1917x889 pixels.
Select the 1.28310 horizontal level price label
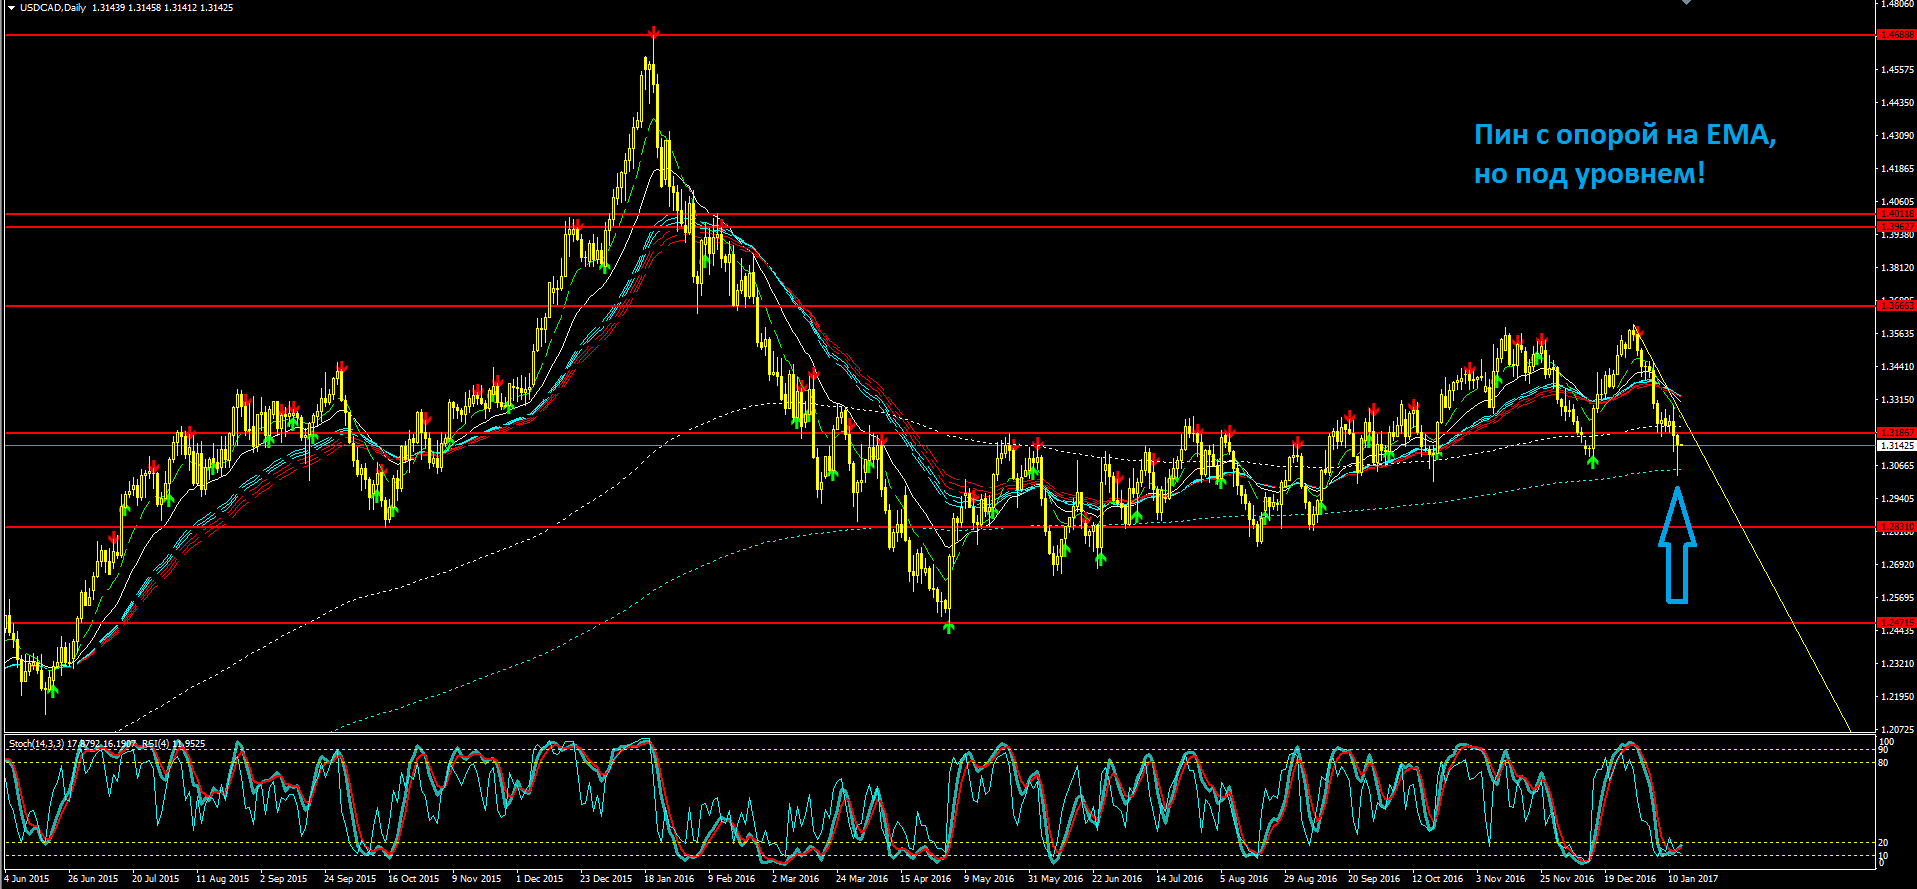click(1897, 527)
